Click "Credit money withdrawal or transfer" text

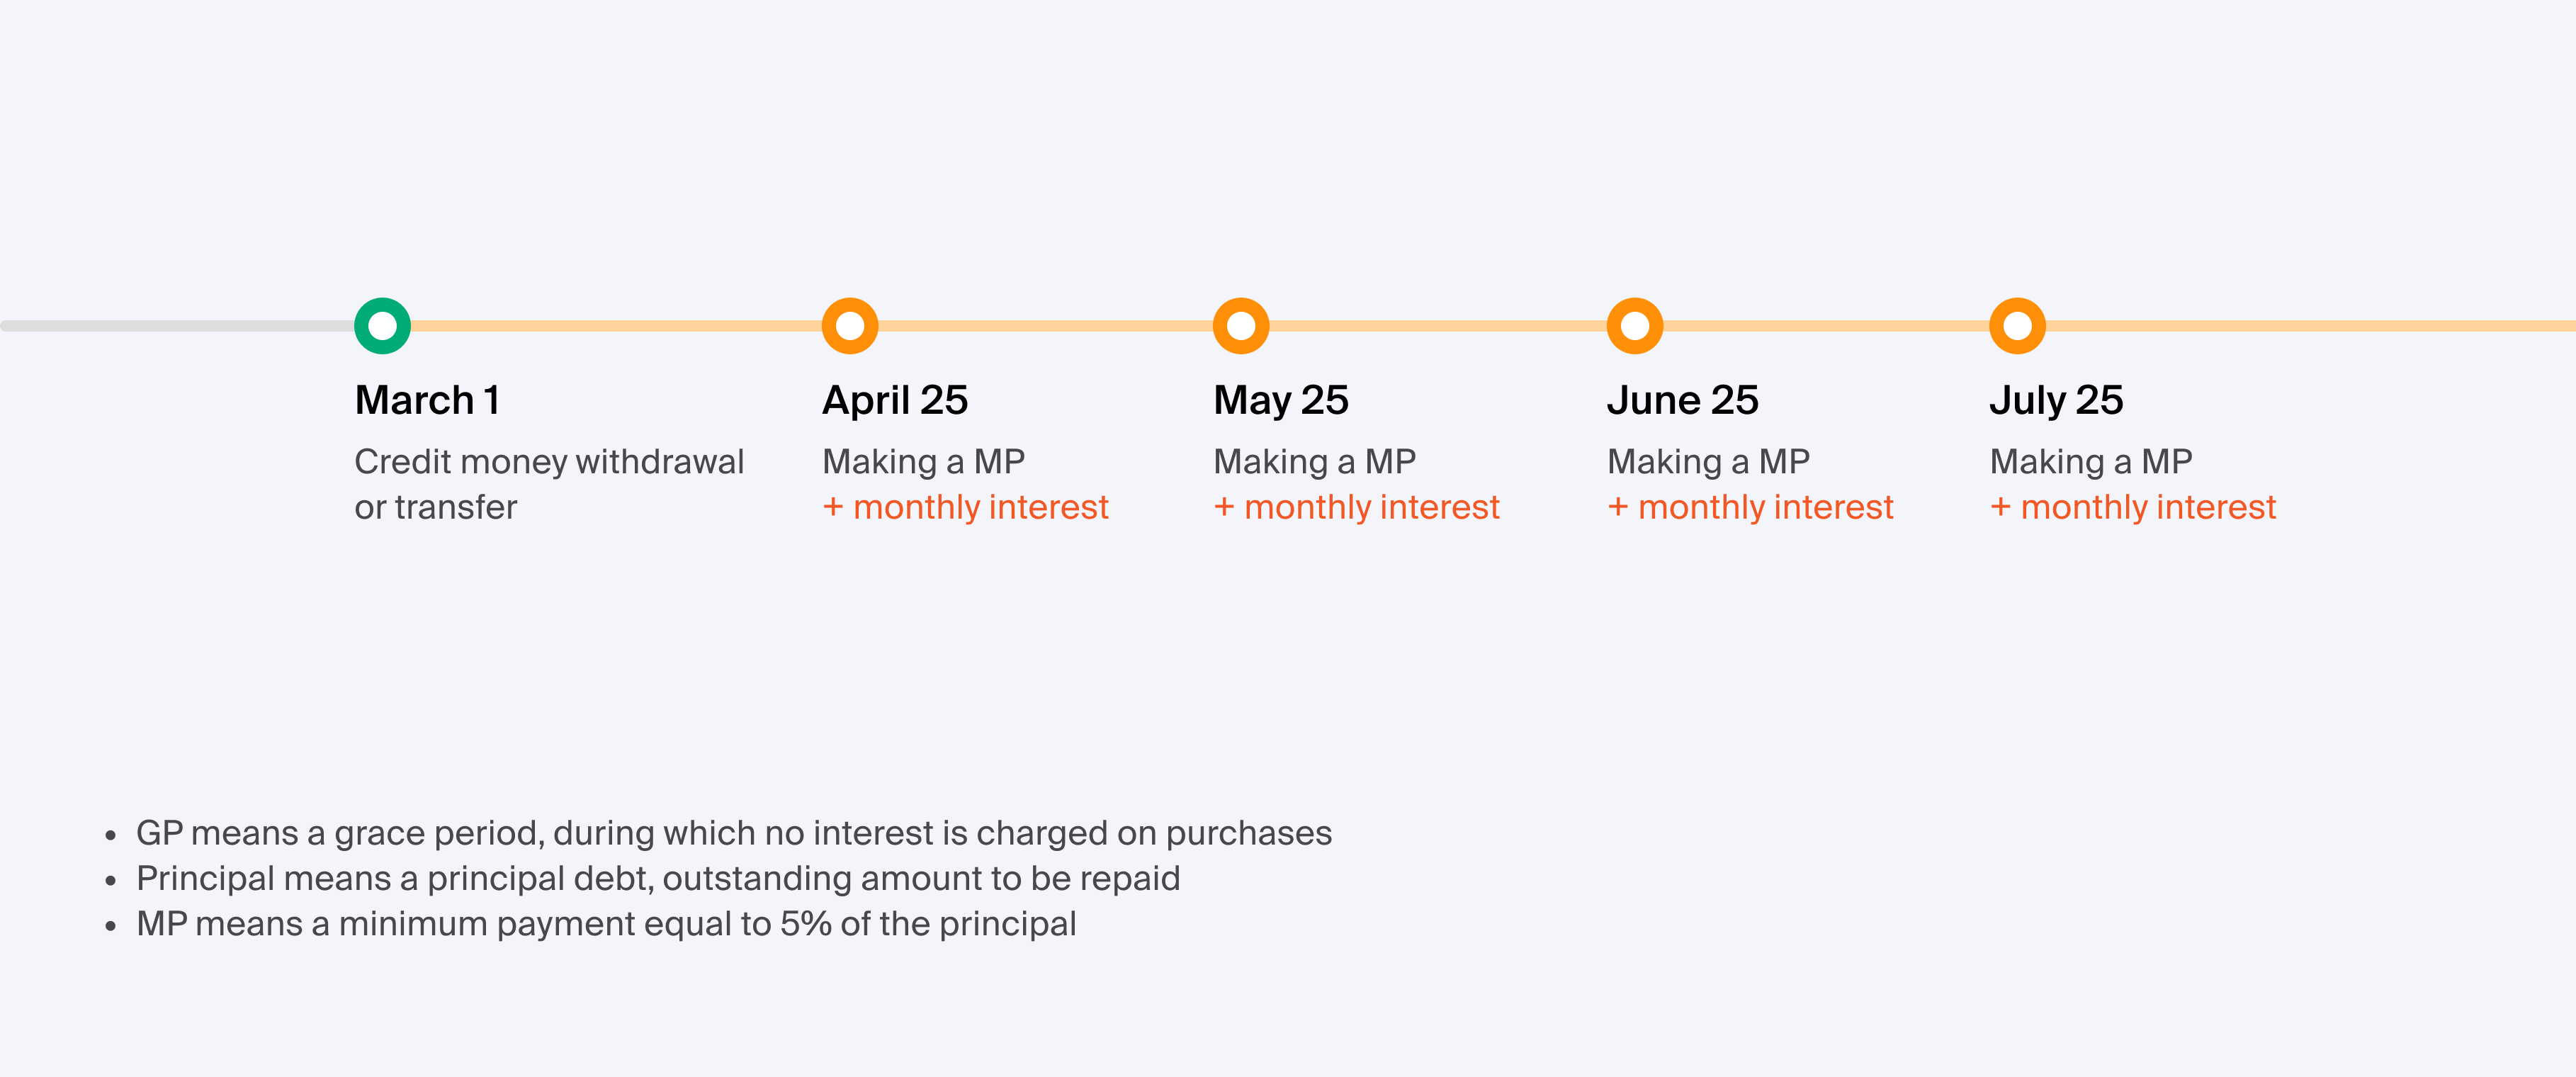point(548,484)
